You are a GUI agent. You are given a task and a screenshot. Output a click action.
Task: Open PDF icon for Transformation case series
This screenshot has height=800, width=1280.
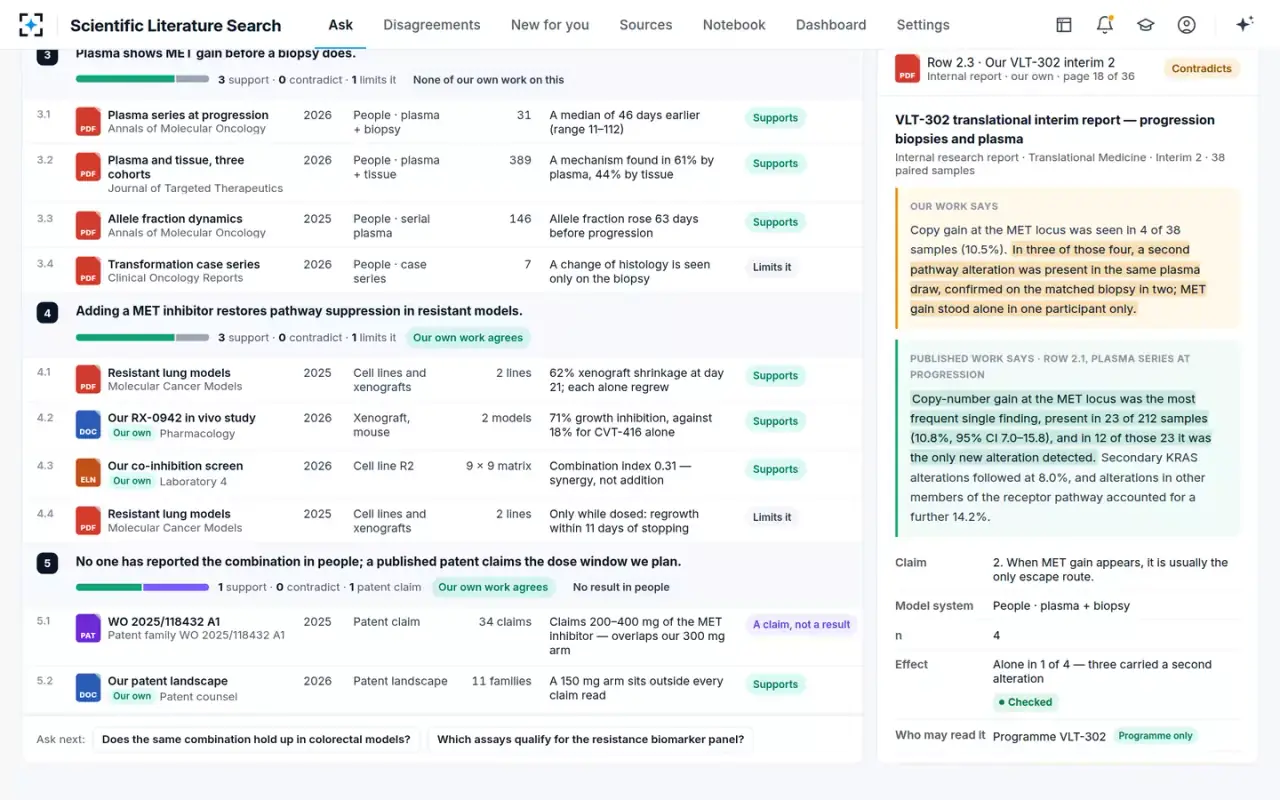[x=88, y=271]
